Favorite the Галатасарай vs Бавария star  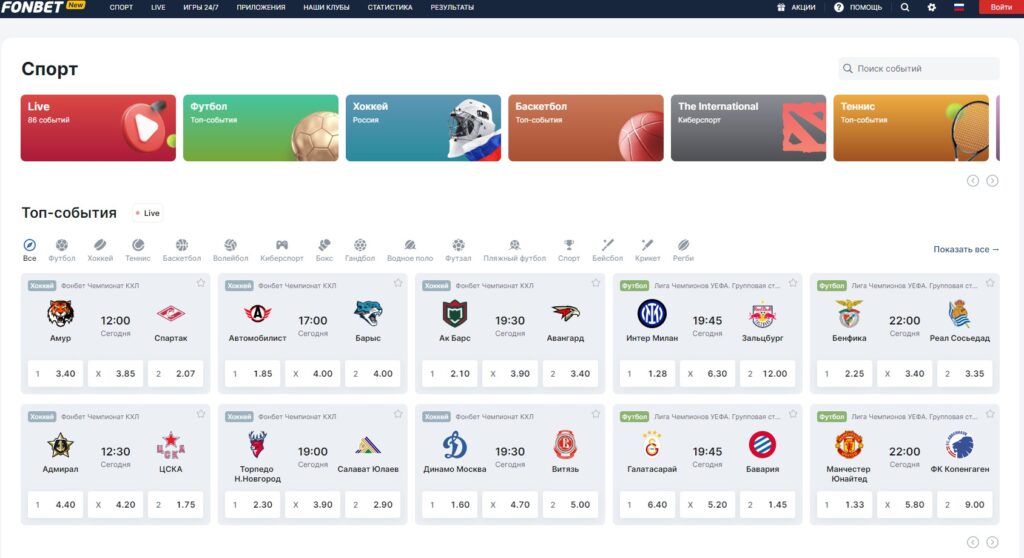793,414
